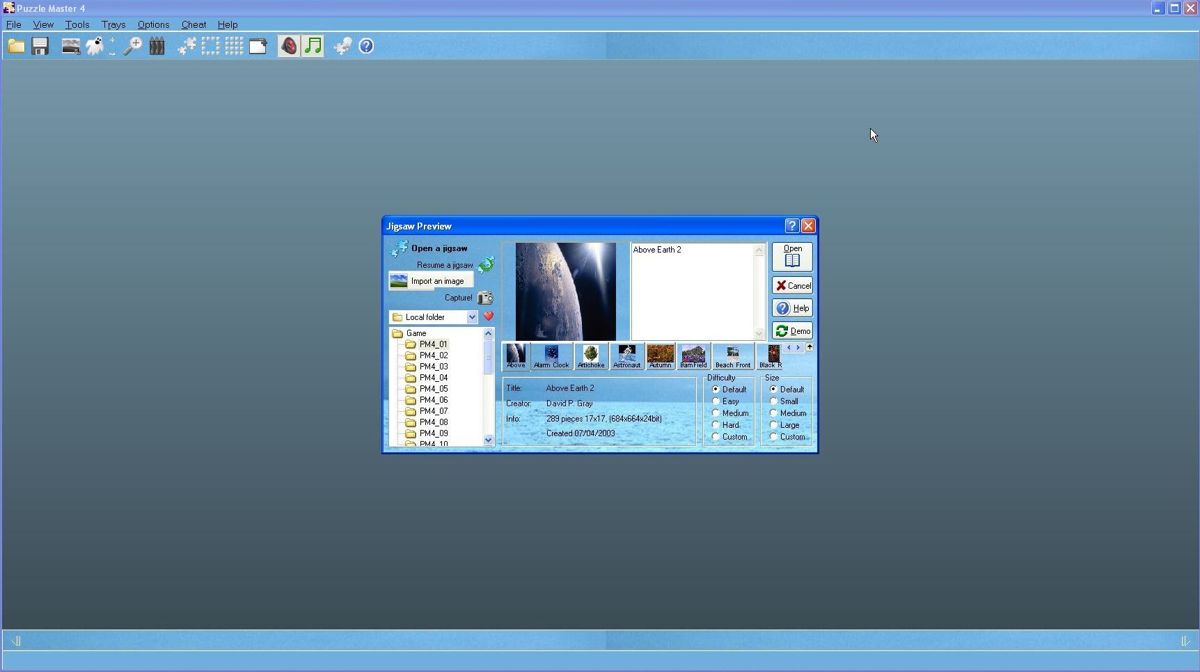
Task: Click the Open a jigsaw puzzle icon
Action: pos(399,248)
